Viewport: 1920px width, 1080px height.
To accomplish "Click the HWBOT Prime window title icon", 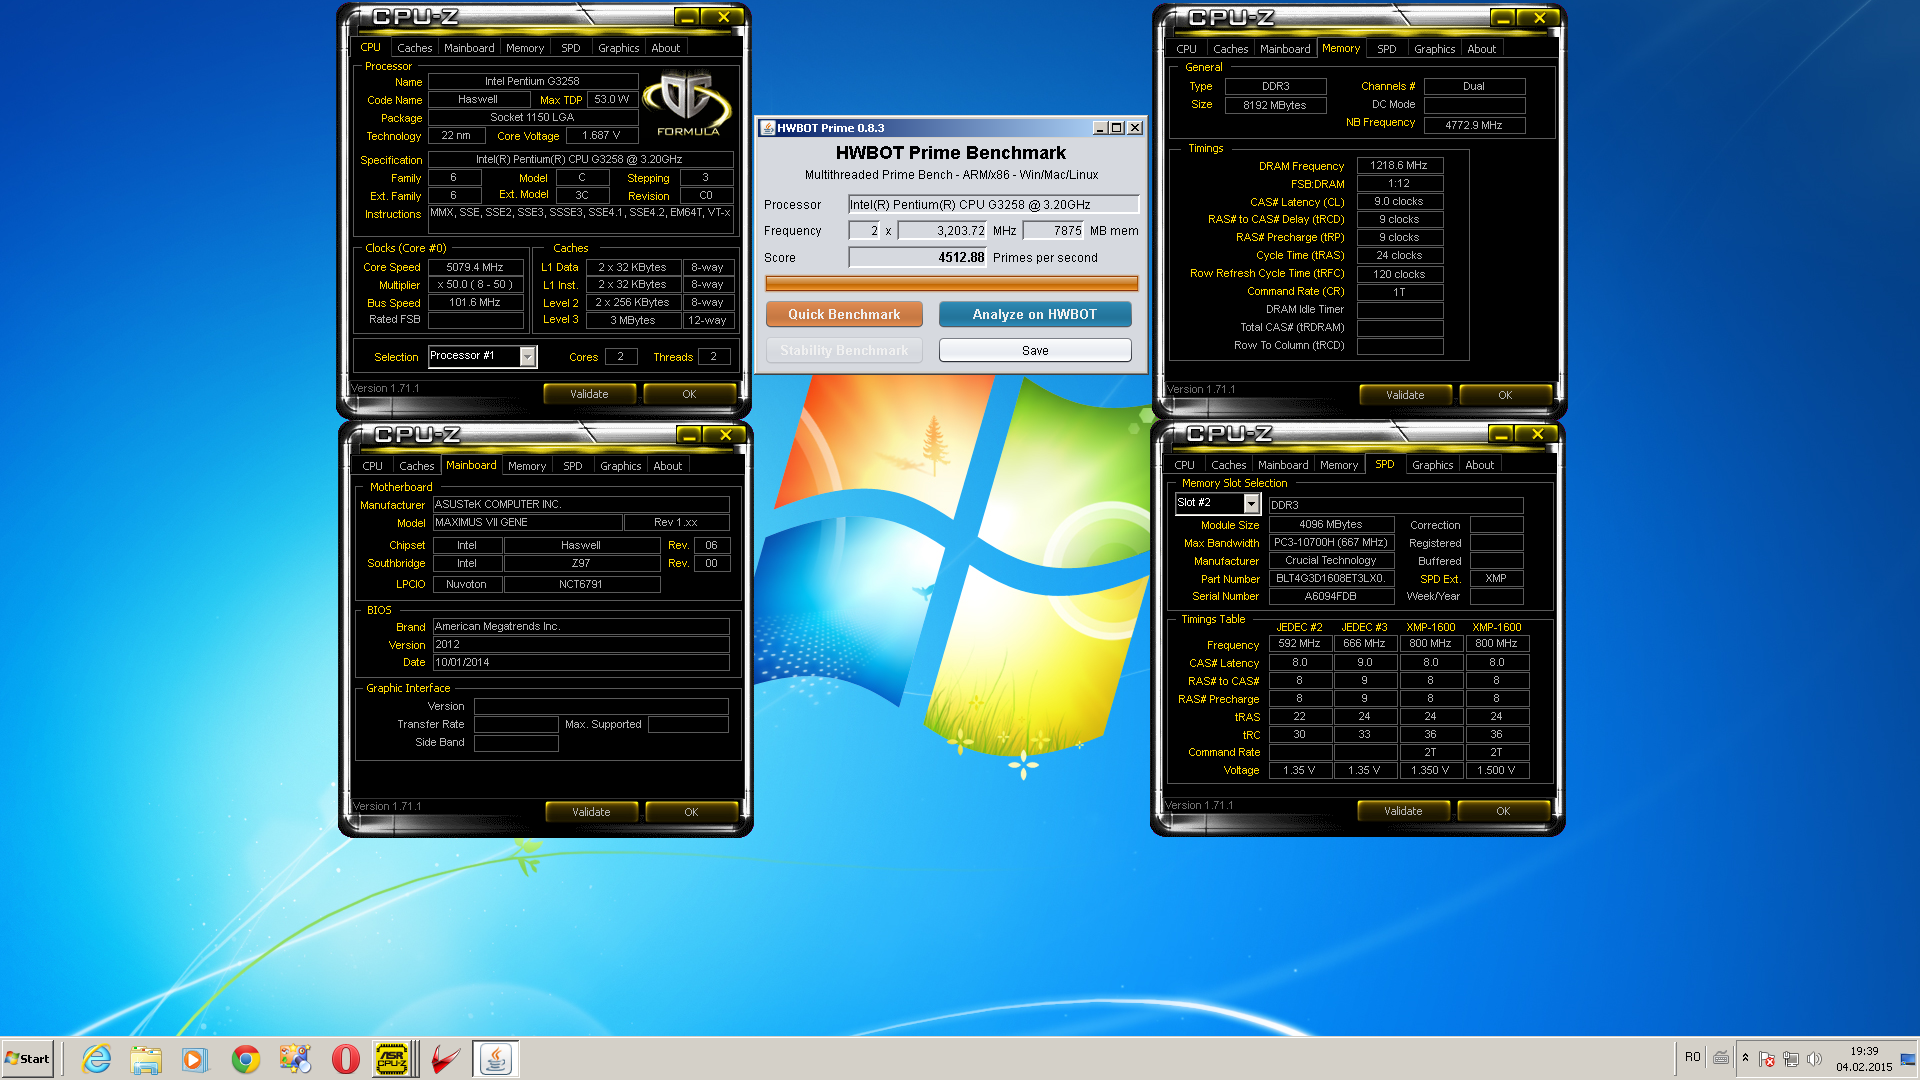I will pos(768,128).
